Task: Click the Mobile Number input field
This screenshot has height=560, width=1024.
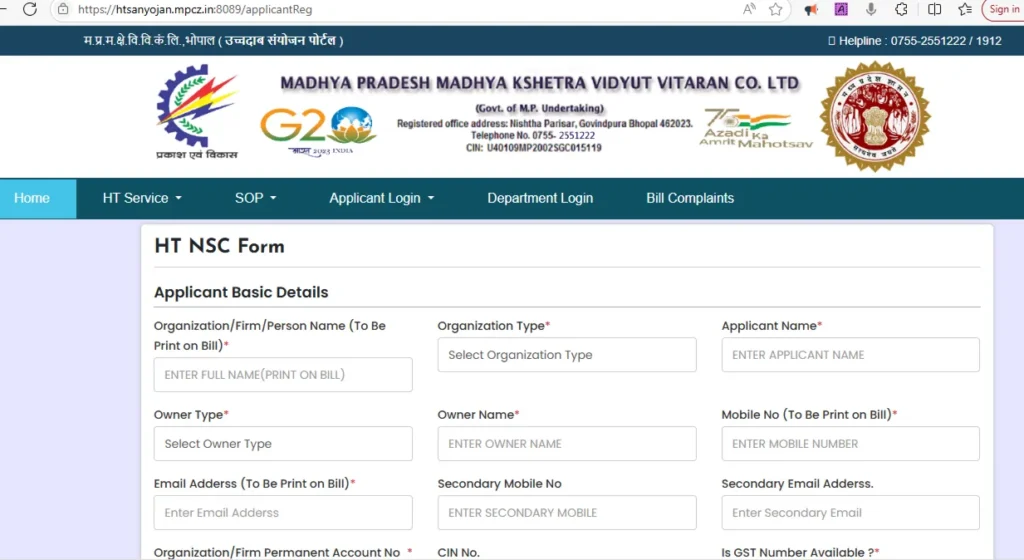Action: [850, 444]
